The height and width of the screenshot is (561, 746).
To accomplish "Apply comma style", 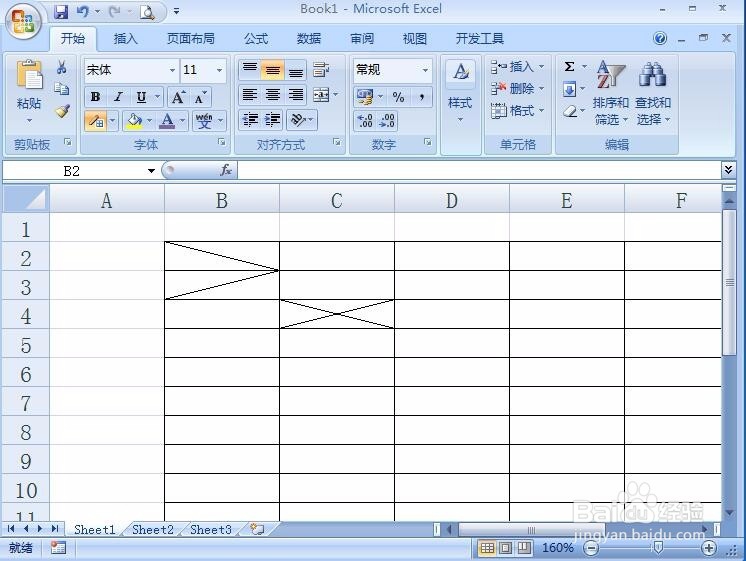I will pos(422,97).
